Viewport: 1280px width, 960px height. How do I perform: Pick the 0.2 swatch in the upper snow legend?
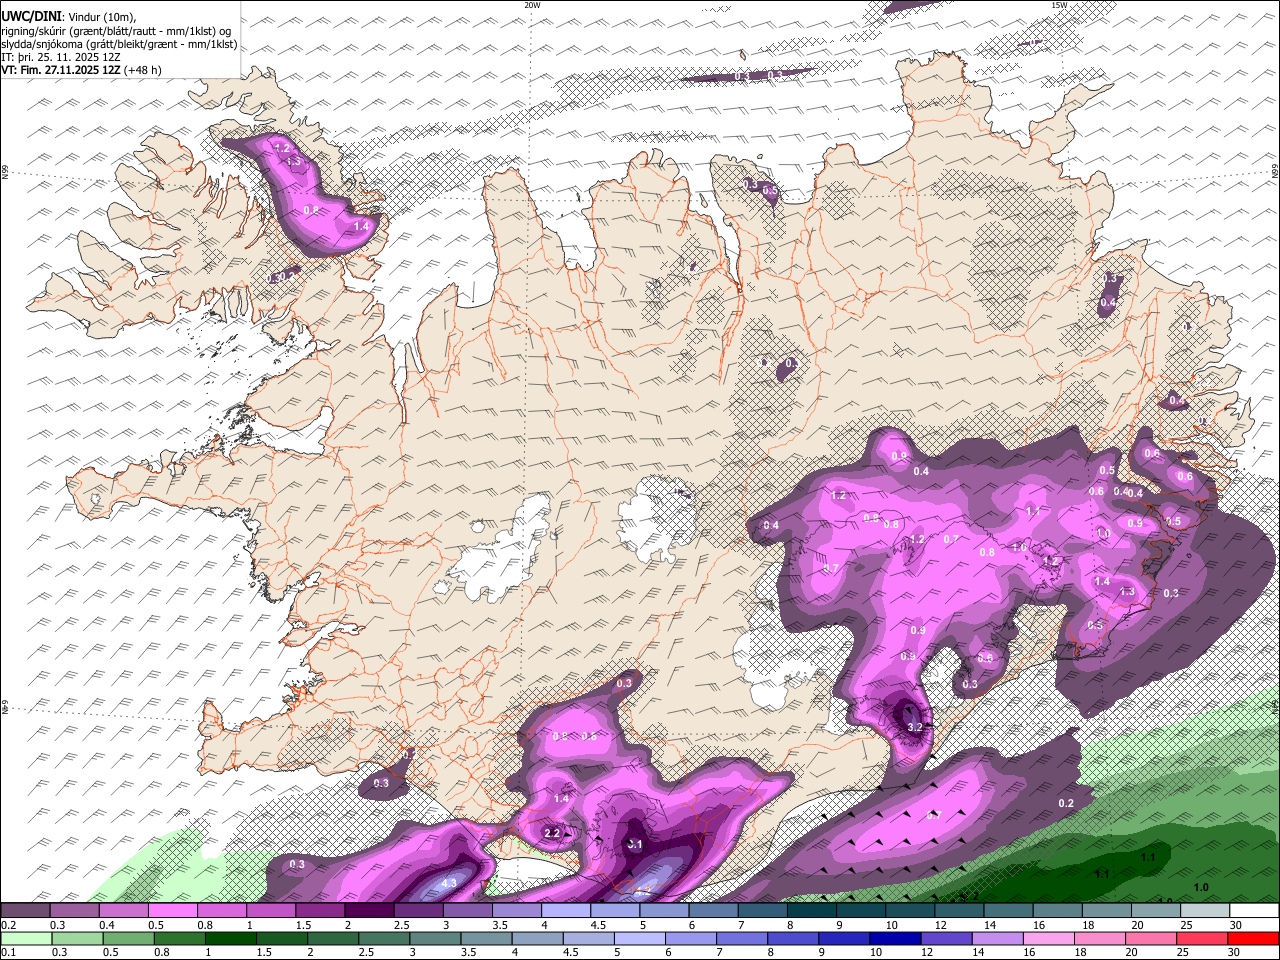click(25, 910)
